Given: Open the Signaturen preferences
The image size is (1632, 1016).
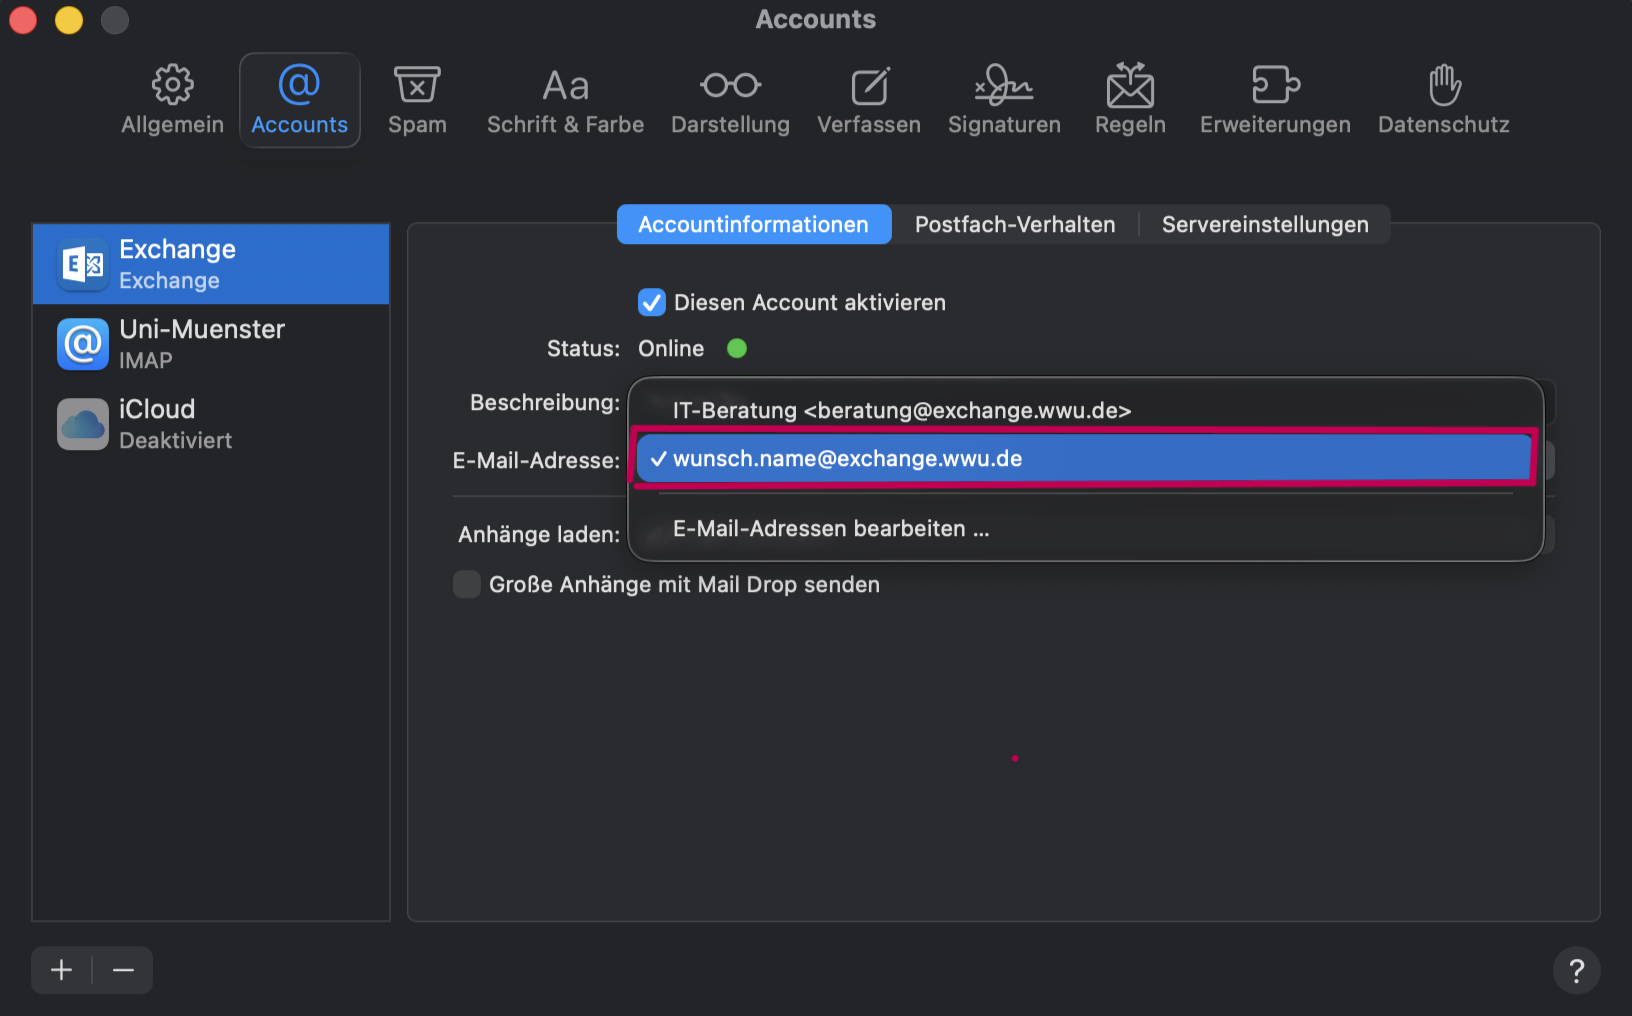Looking at the screenshot, I should (1004, 100).
